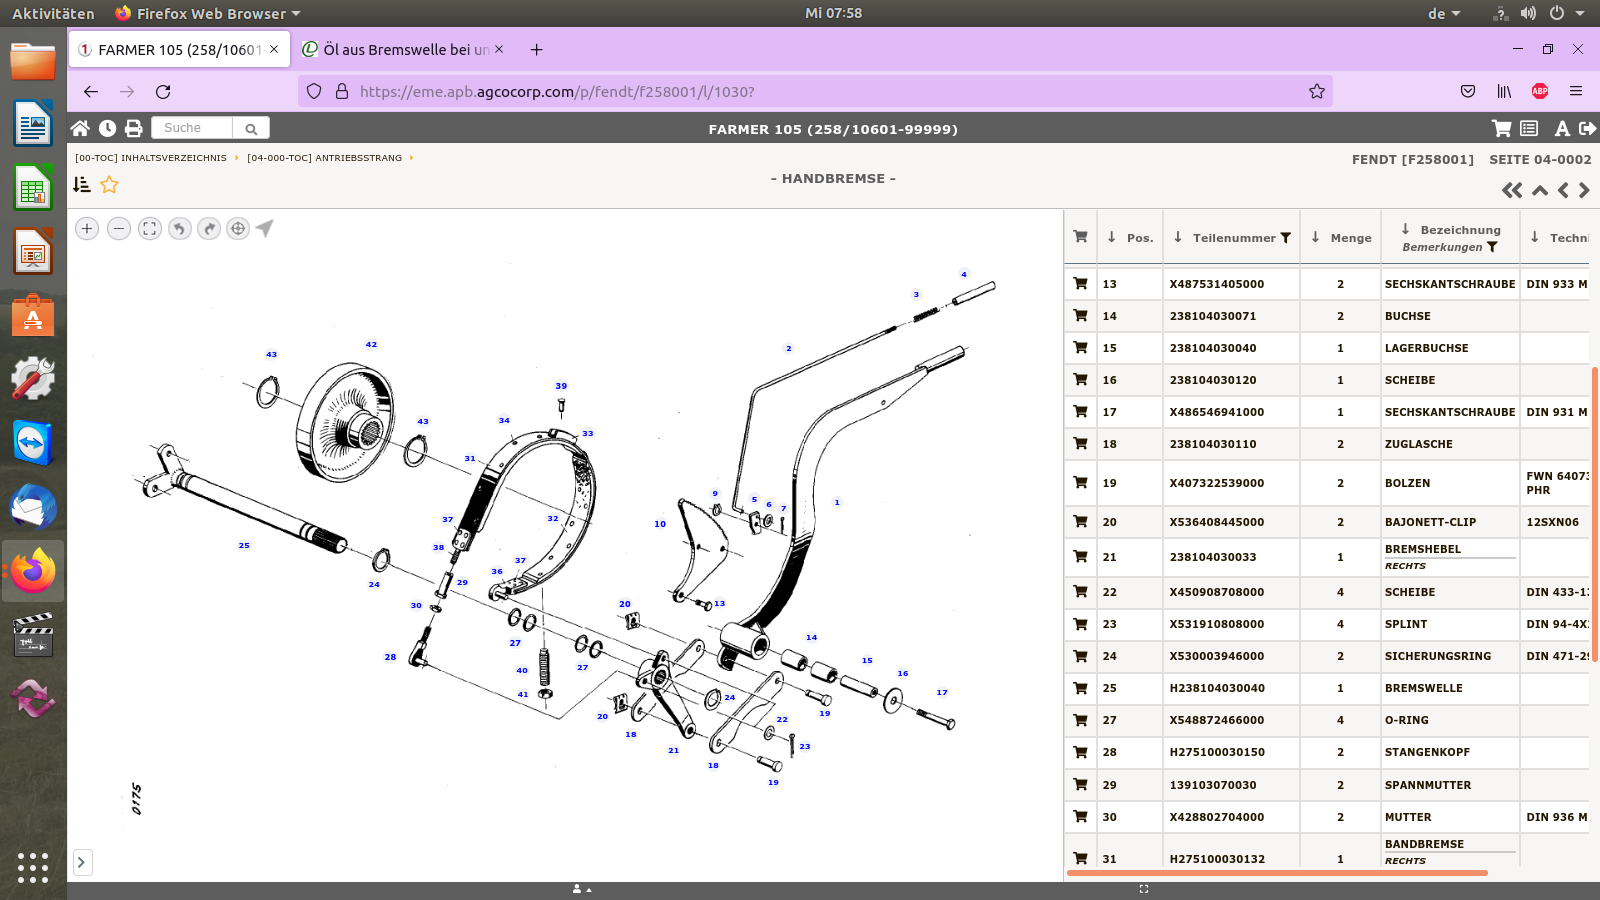This screenshot has height=900, width=1600.
Task: Go to INHALTSVERZEICHNIS breadcrumb link
Action: 151,158
